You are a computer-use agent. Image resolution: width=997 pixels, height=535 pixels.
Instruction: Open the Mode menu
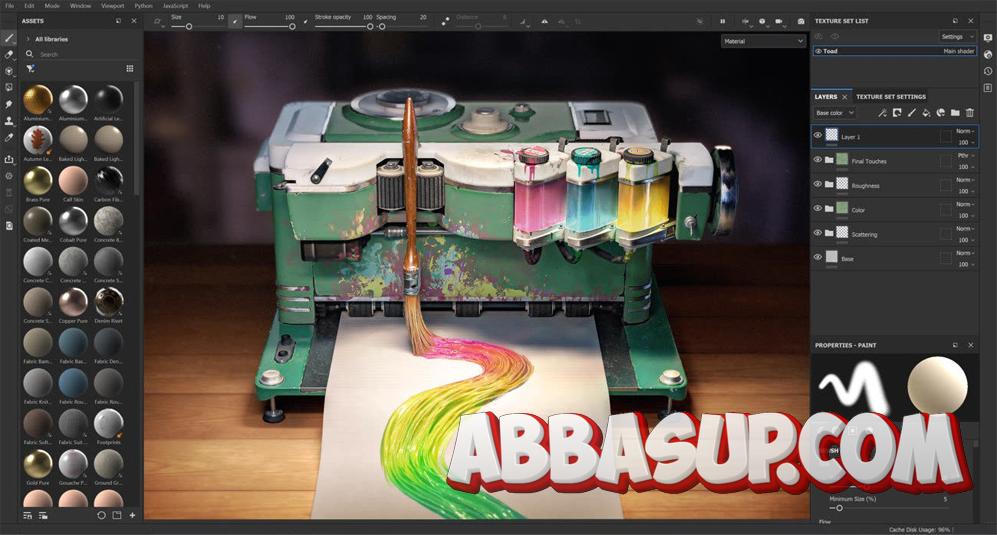pos(52,6)
